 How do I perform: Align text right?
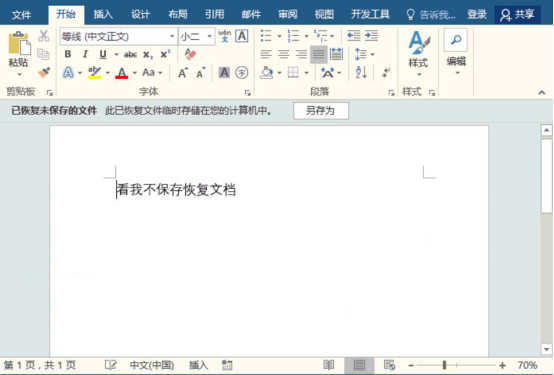pos(301,54)
